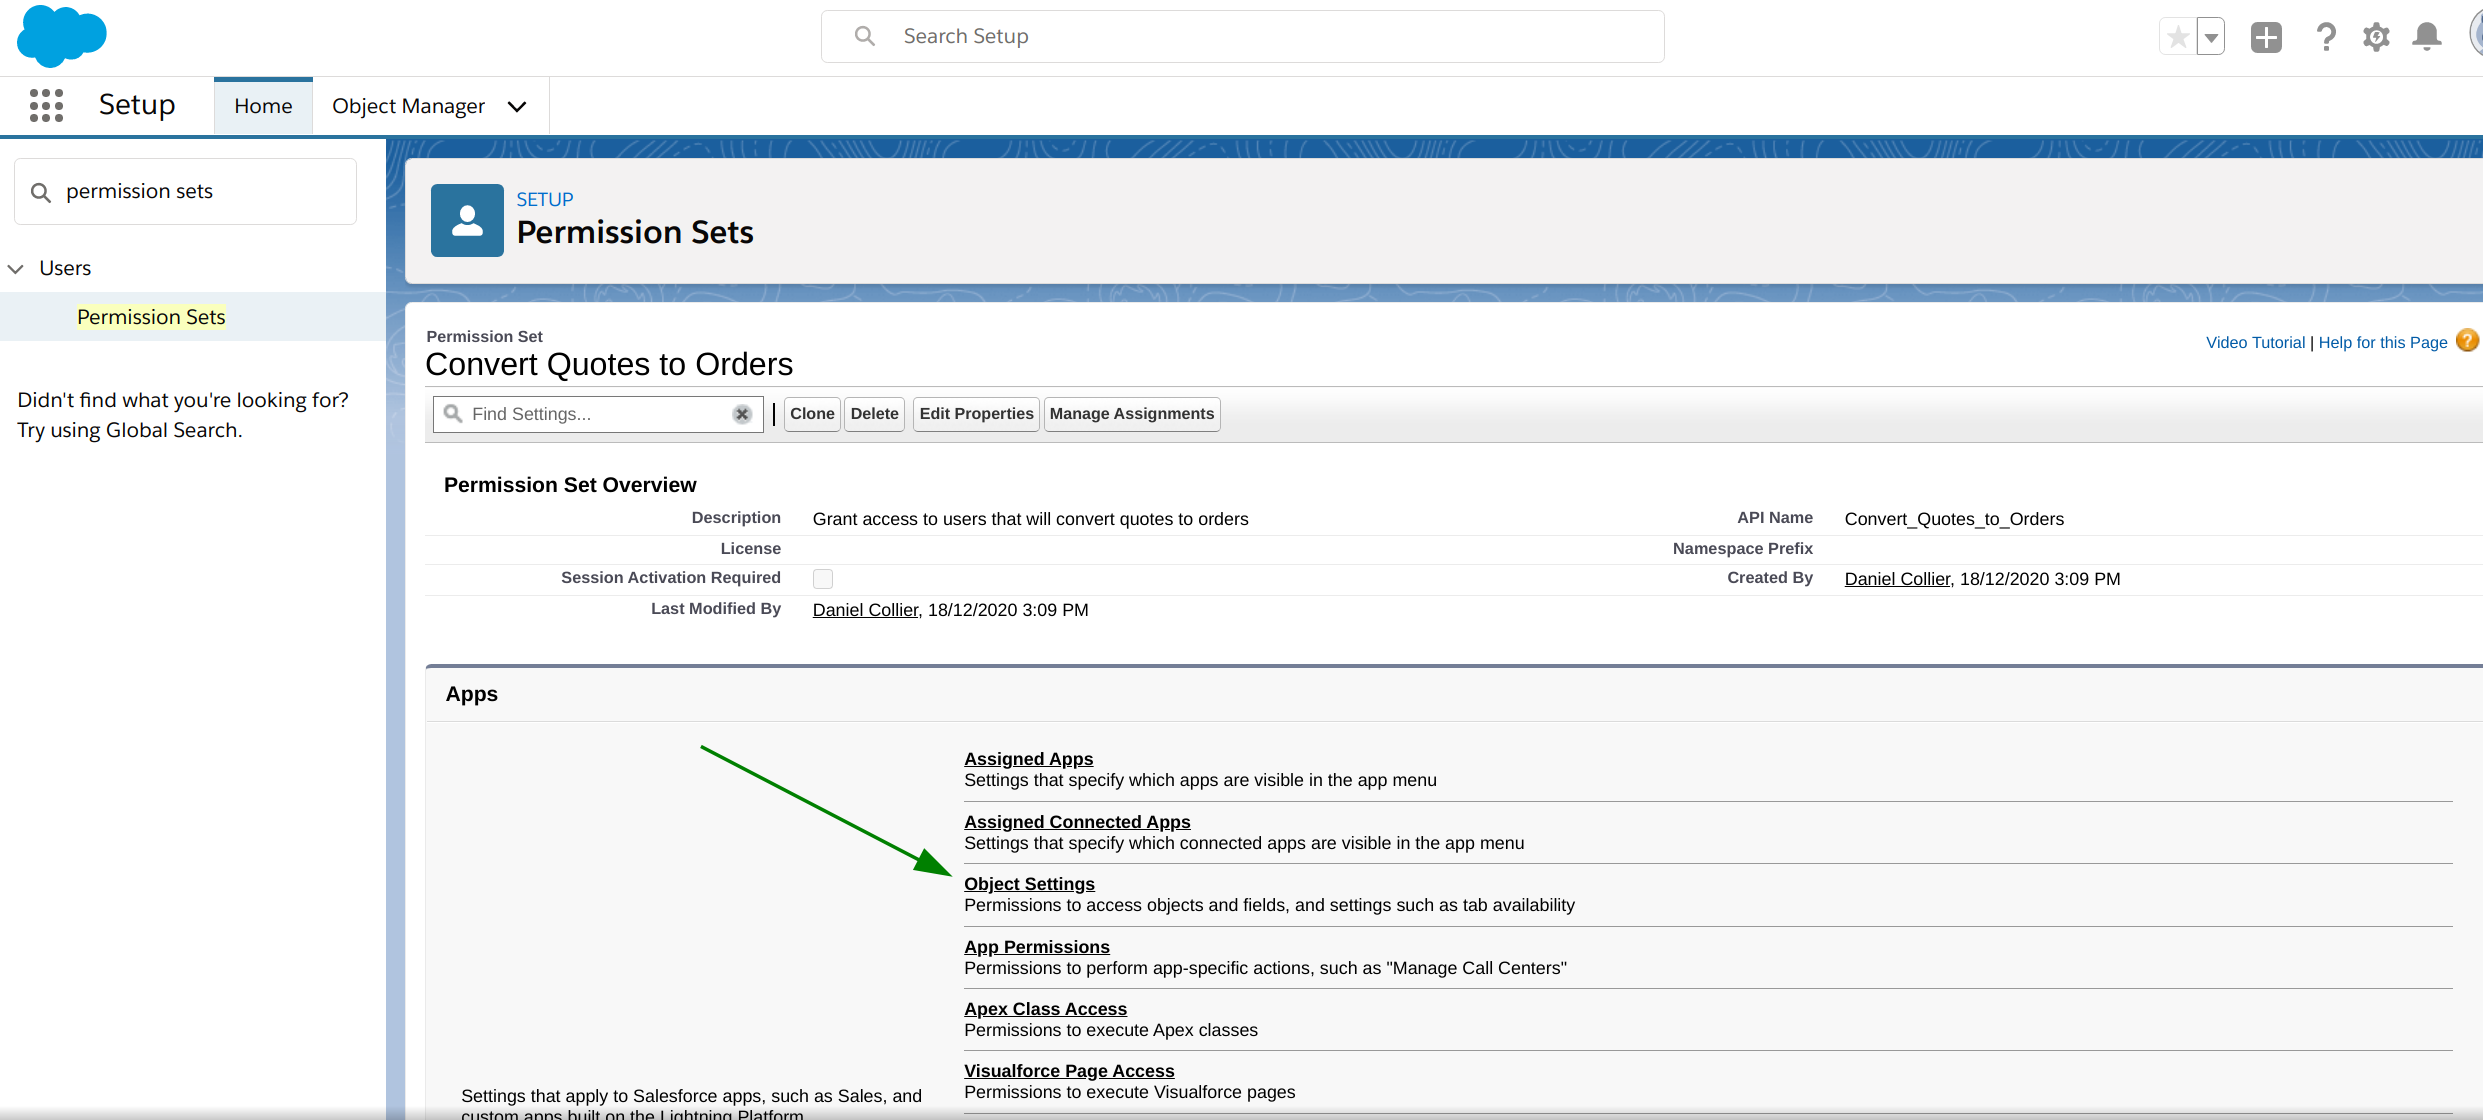Click the orange help icon beside Help for this Page

[x=2467, y=341]
